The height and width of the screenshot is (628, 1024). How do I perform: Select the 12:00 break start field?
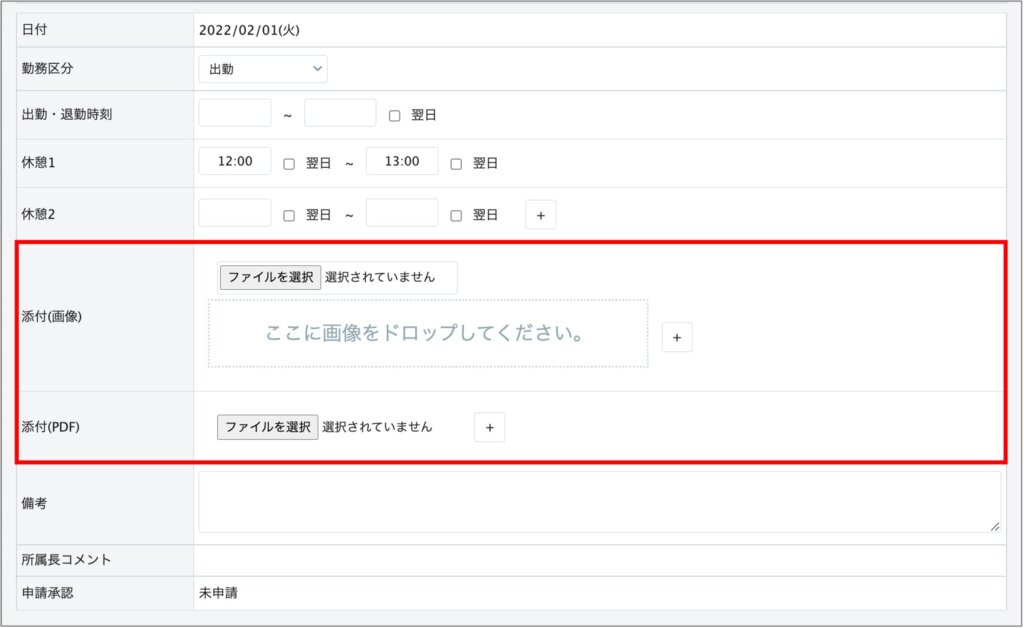(235, 162)
